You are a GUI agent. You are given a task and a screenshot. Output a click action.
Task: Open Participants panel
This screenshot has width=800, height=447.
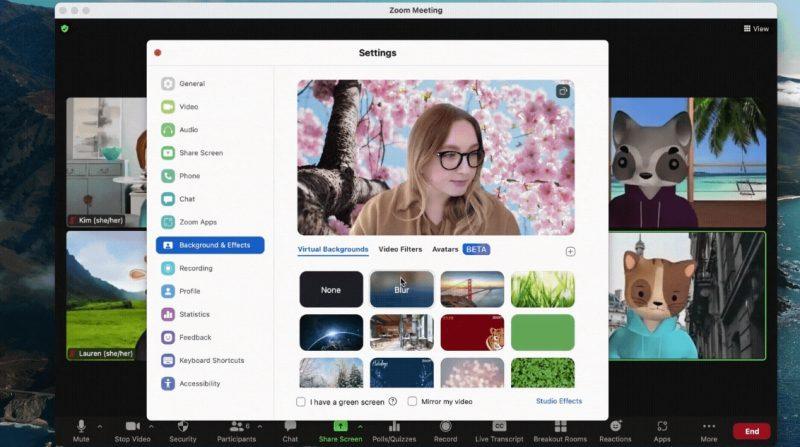(236, 431)
